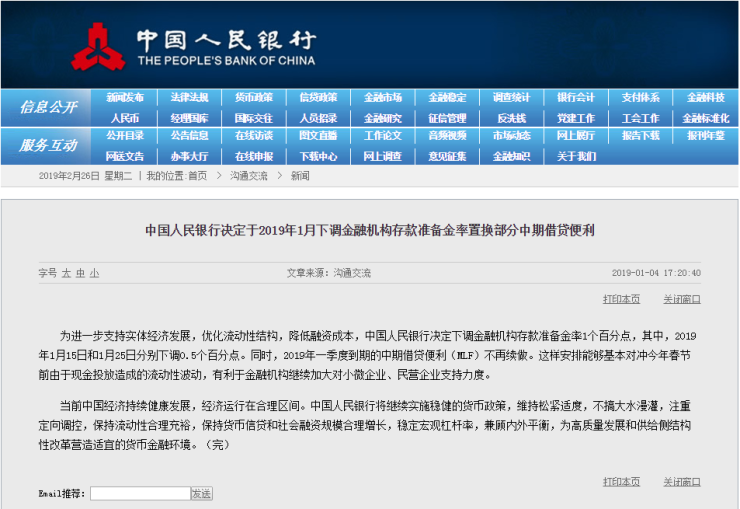This screenshot has height=509, width=740.
Task: Open 在线申报 link
Action: [x=254, y=157]
